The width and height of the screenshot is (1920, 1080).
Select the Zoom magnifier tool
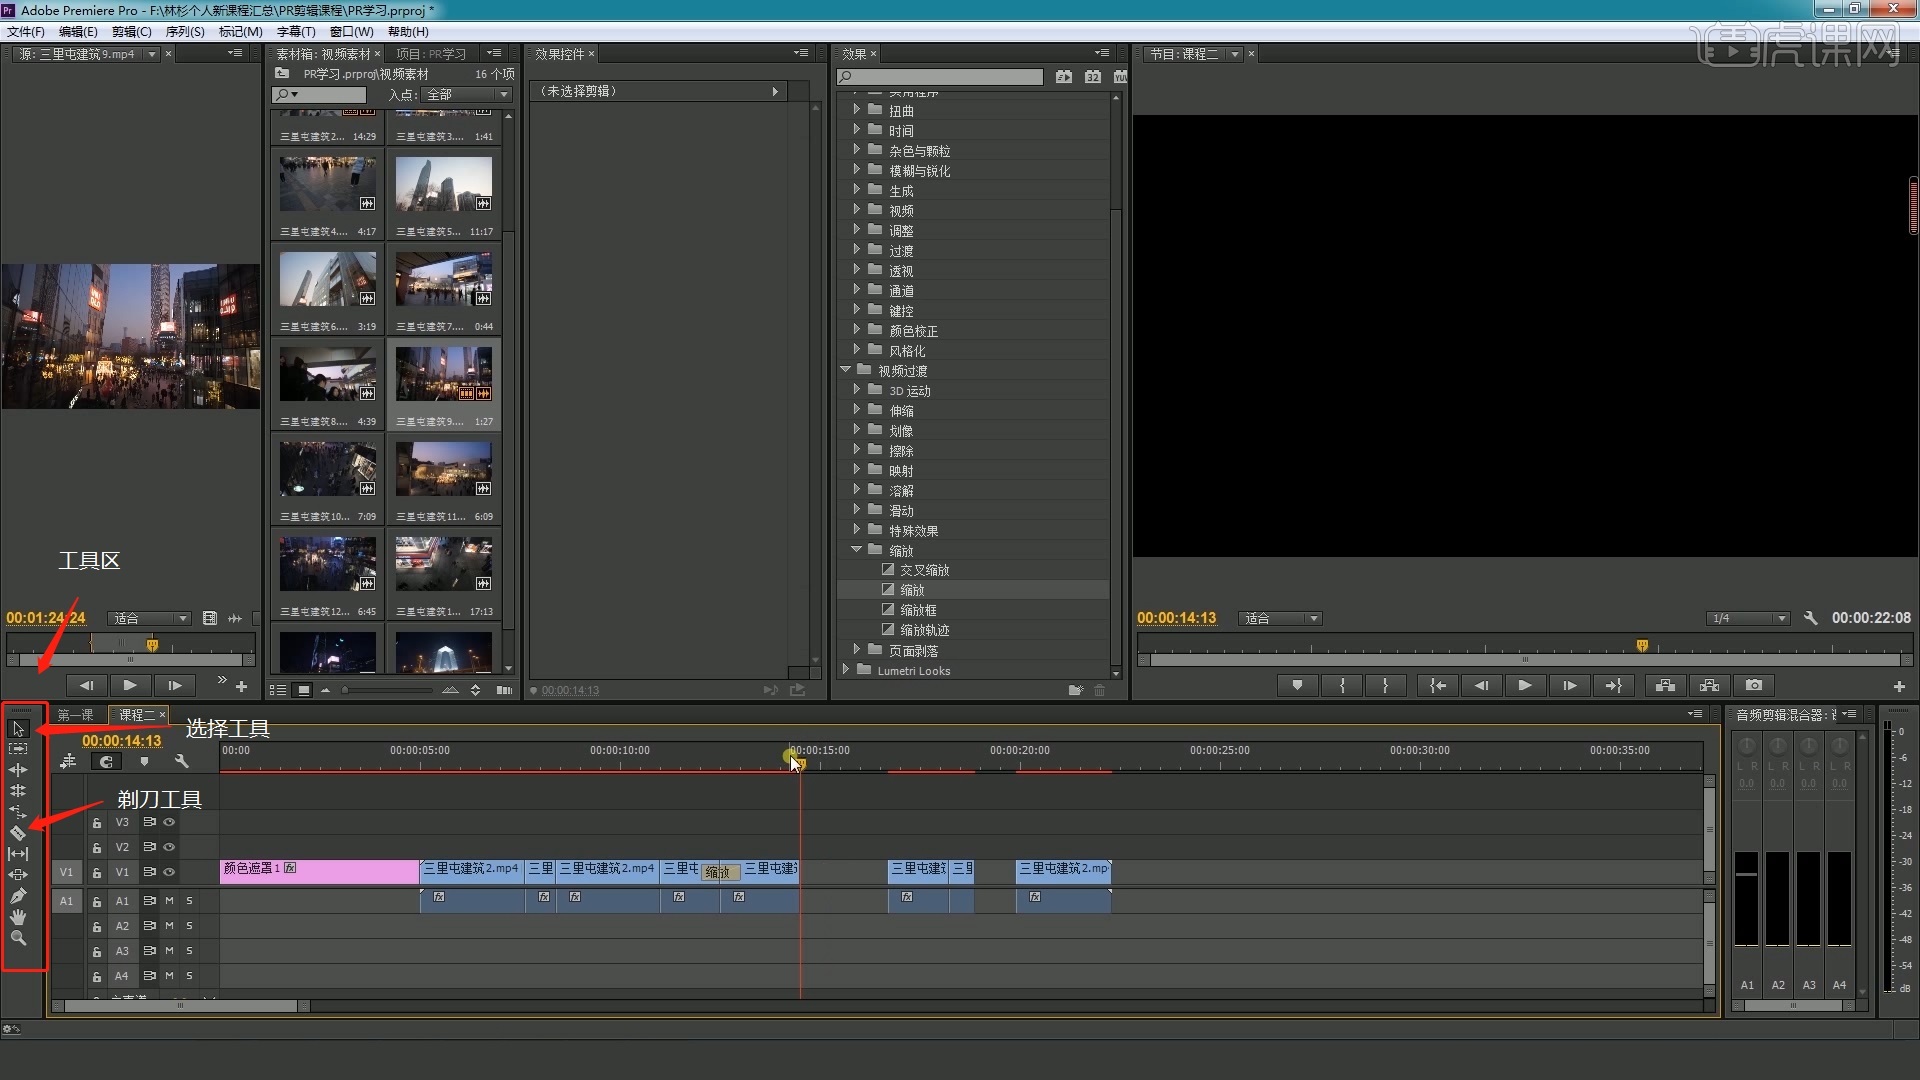(x=18, y=938)
